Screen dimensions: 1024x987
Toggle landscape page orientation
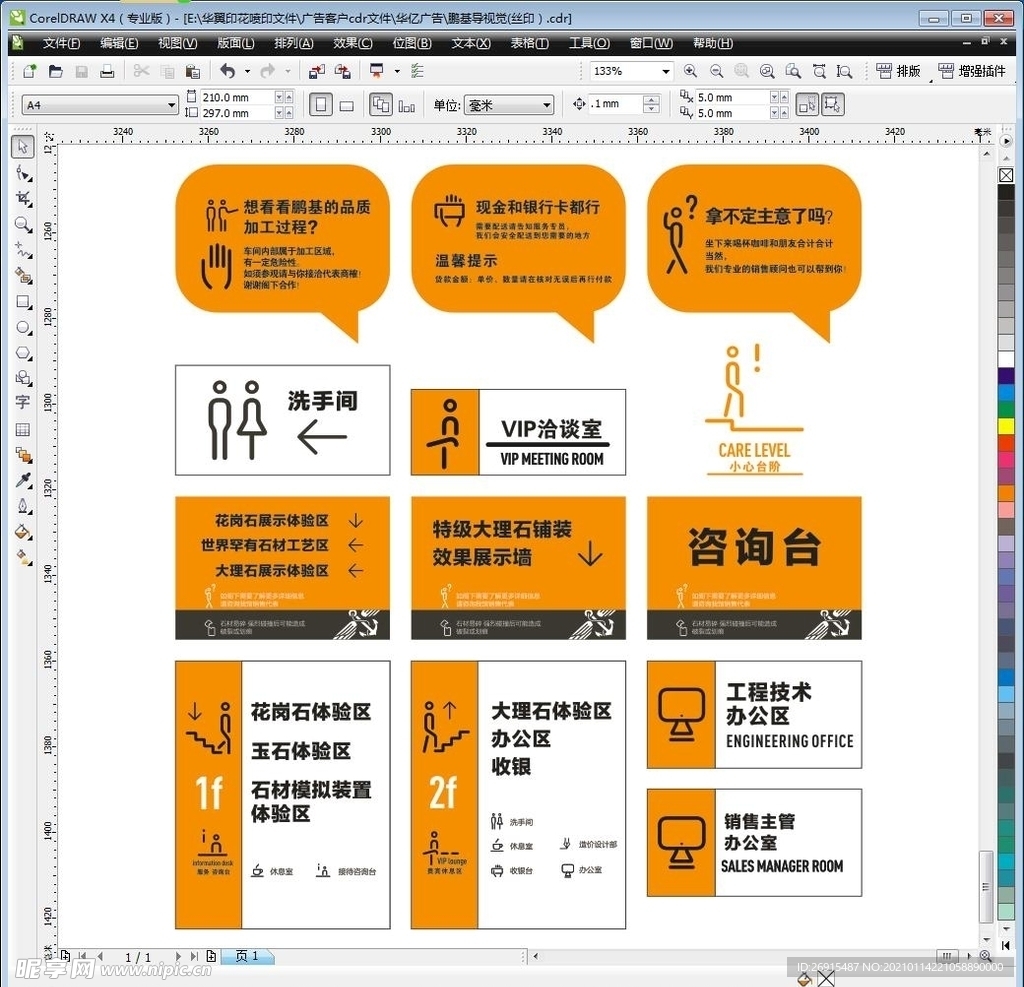coord(345,104)
